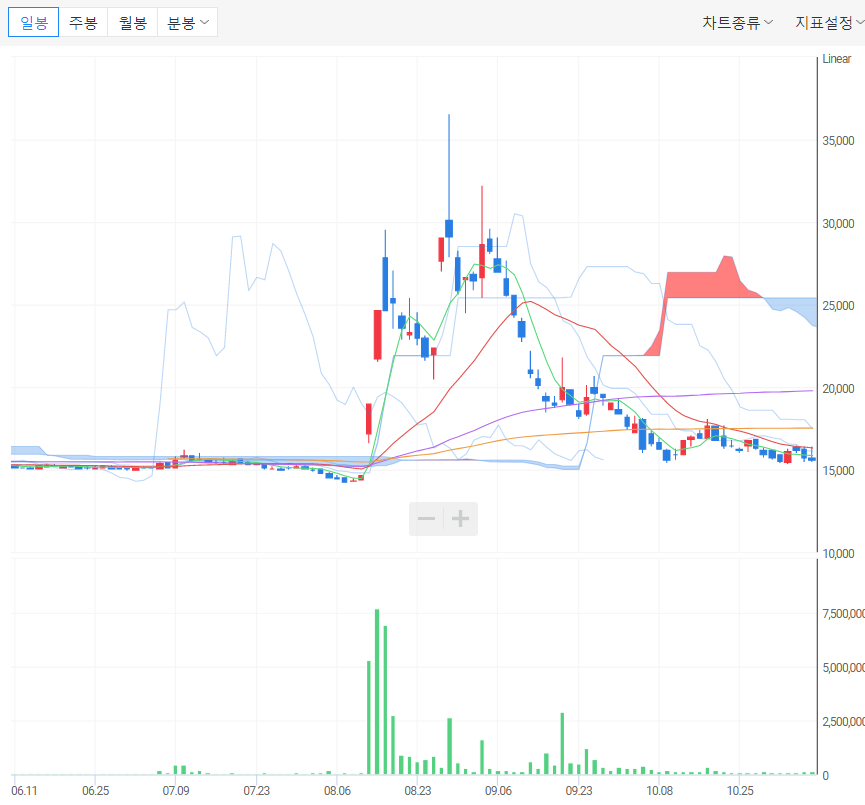Image resolution: width=865 pixels, height=805 pixels.
Task: Click the 09.23 date axis label
Action: [x=579, y=791]
